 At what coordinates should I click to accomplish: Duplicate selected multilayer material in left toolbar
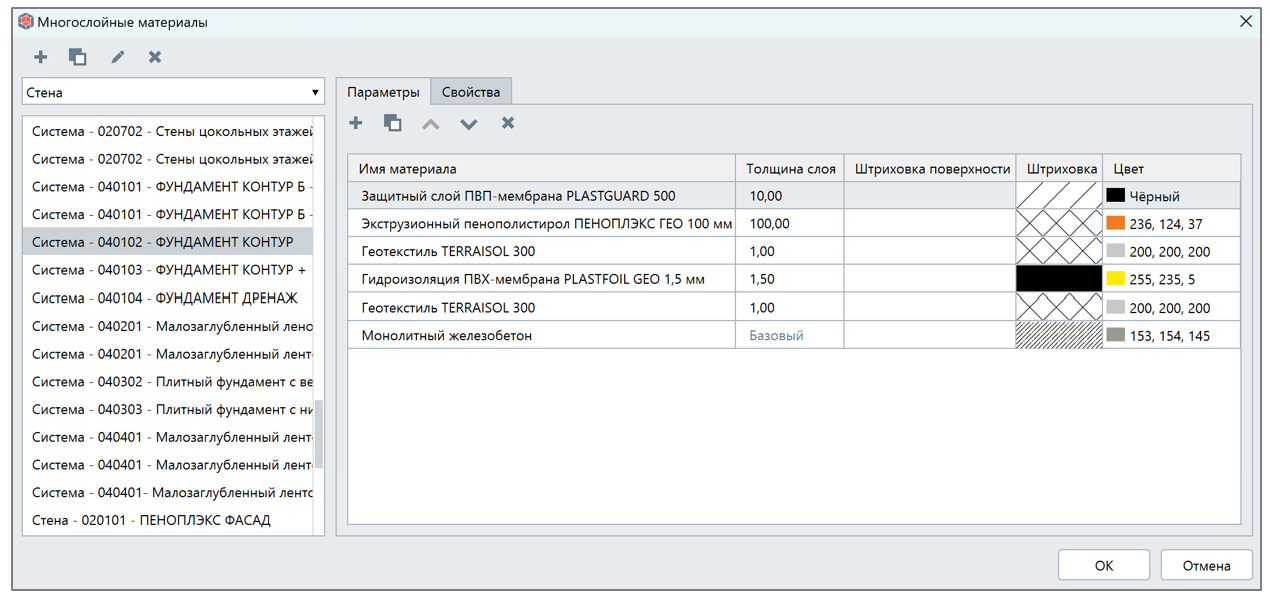[x=78, y=57]
